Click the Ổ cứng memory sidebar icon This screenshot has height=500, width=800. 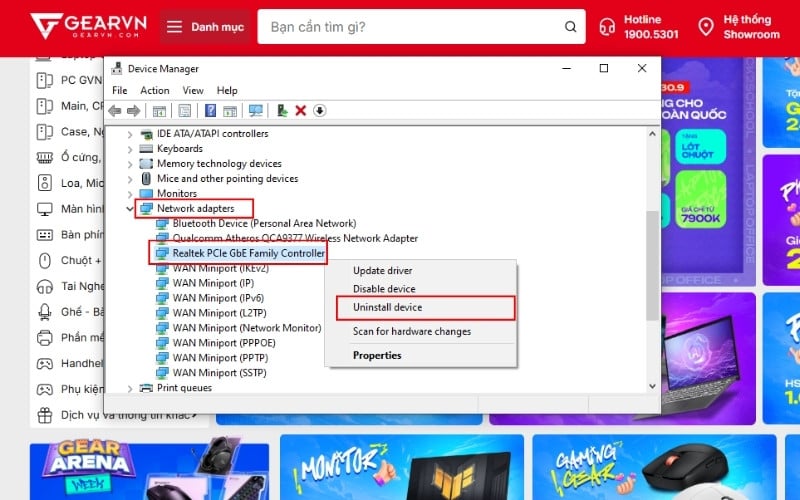[45, 158]
